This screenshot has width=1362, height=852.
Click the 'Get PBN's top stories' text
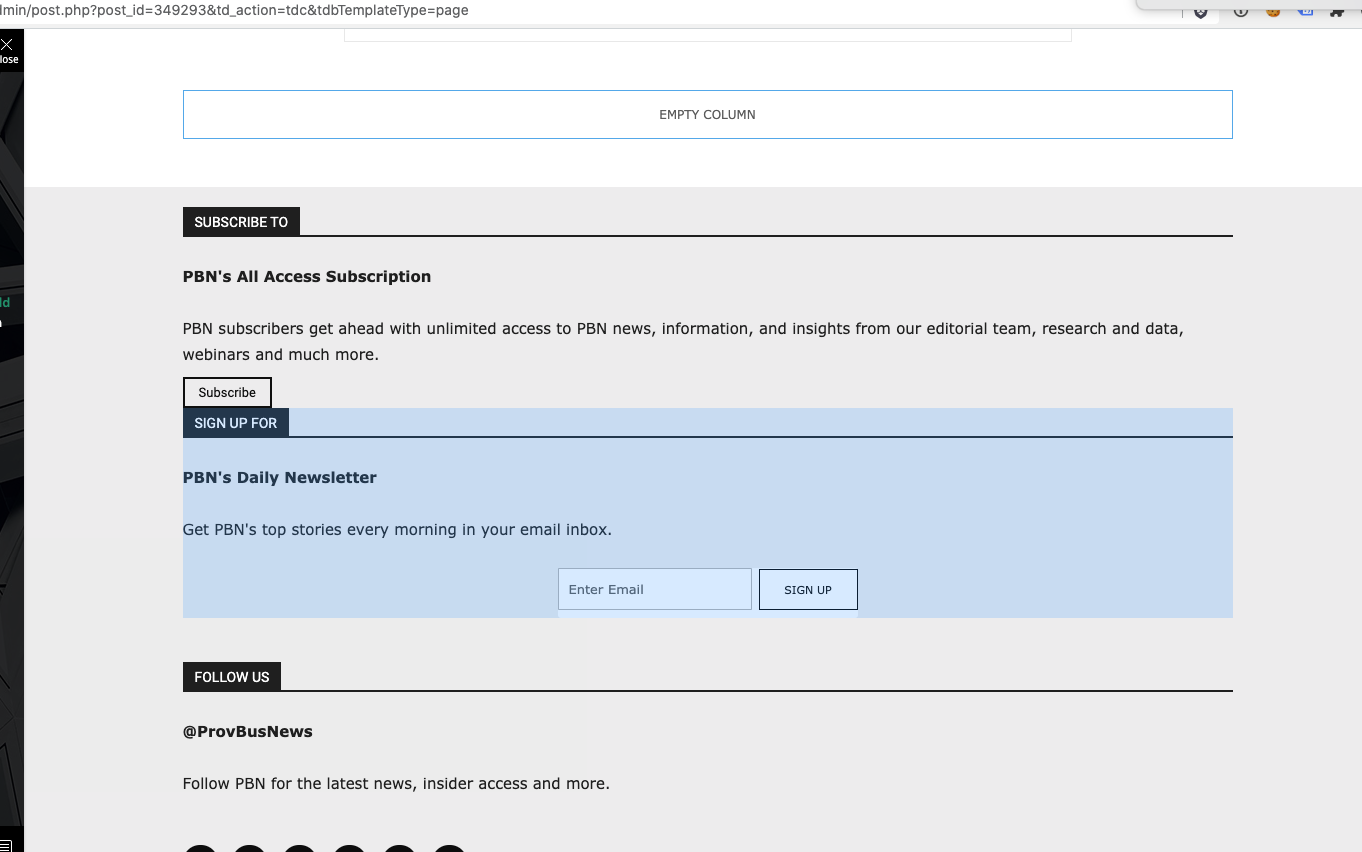(x=397, y=530)
